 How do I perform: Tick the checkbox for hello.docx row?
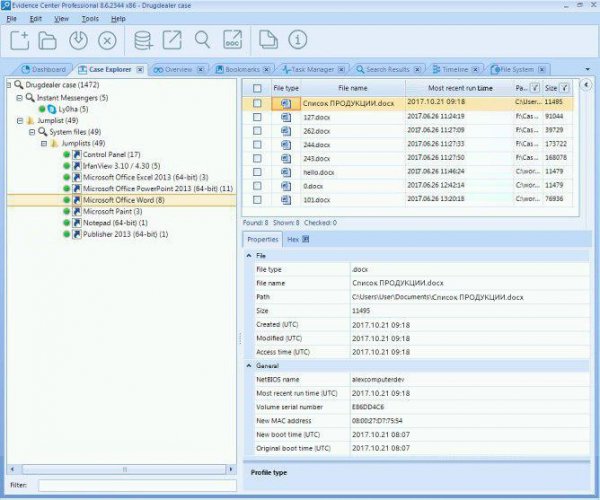[257, 172]
